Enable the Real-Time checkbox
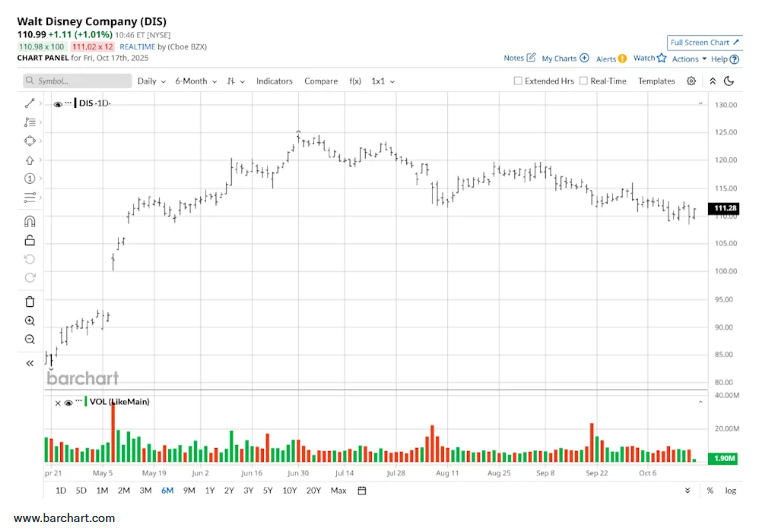The height and width of the screenshot is (532, 757). [583, 81]
